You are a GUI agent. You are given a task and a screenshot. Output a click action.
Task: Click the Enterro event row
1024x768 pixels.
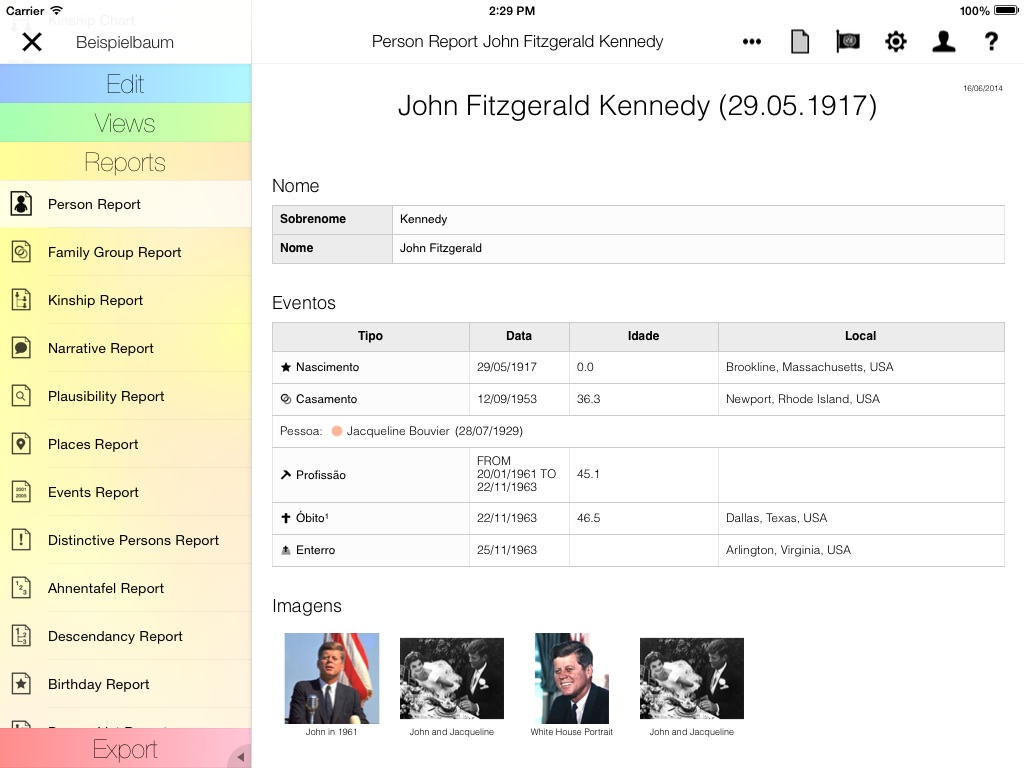click(x=638, y=550)
